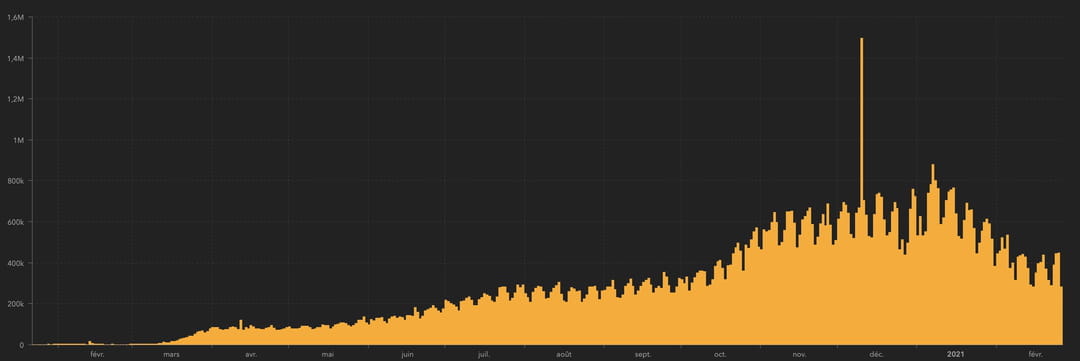Click the févr. label at chart start
The height and width of the screenshot is (361, 1080).
point(97,354)
